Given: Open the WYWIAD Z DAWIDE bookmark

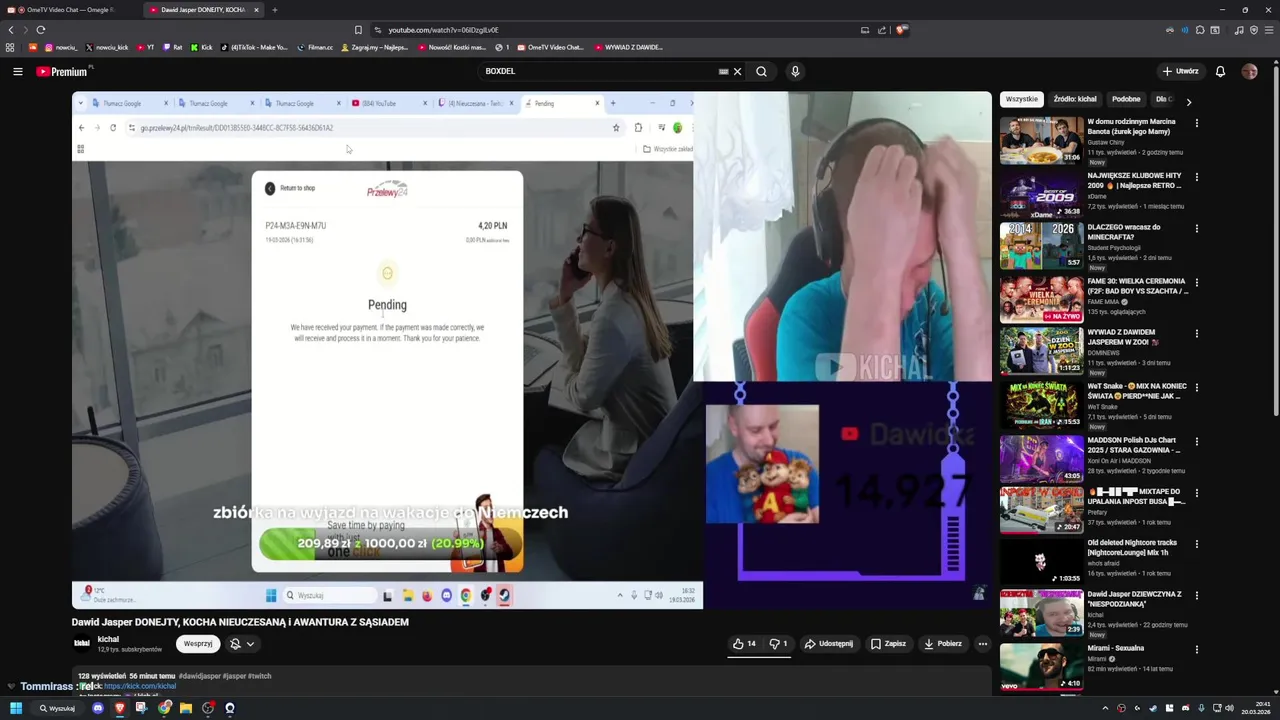Looking at the screenshot, I should [629, 47].
